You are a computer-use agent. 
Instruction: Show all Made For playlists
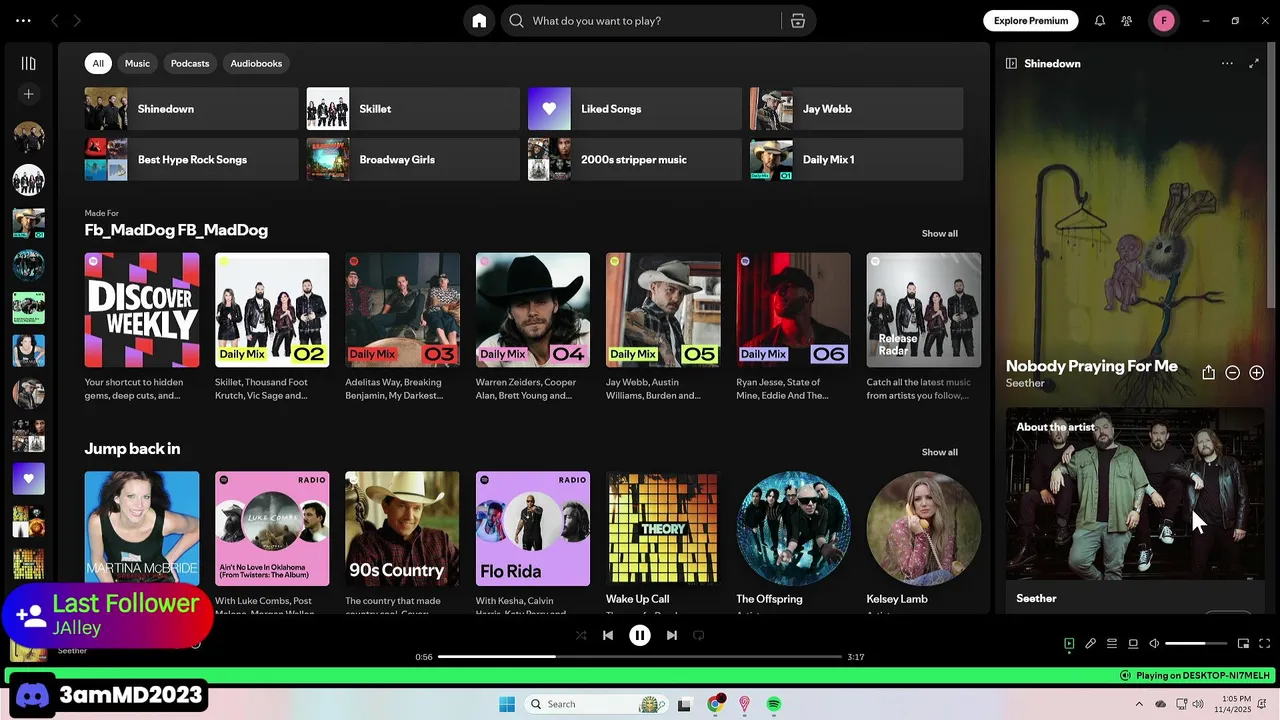pos(939,233)
